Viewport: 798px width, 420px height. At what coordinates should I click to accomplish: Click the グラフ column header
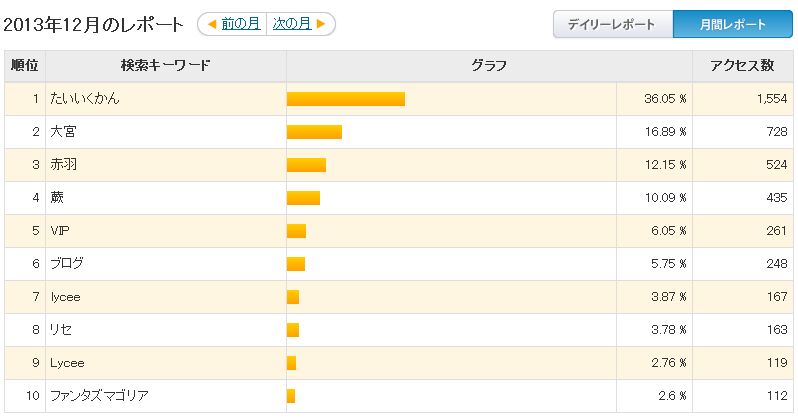point(489,66)
